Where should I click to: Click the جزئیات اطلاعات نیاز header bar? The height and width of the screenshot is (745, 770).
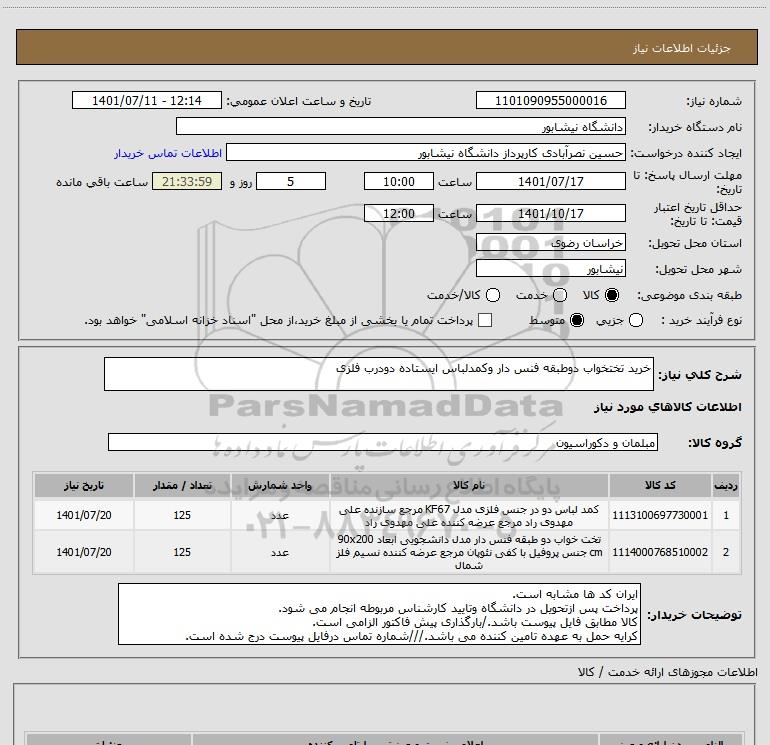click(x=387, y=47)
